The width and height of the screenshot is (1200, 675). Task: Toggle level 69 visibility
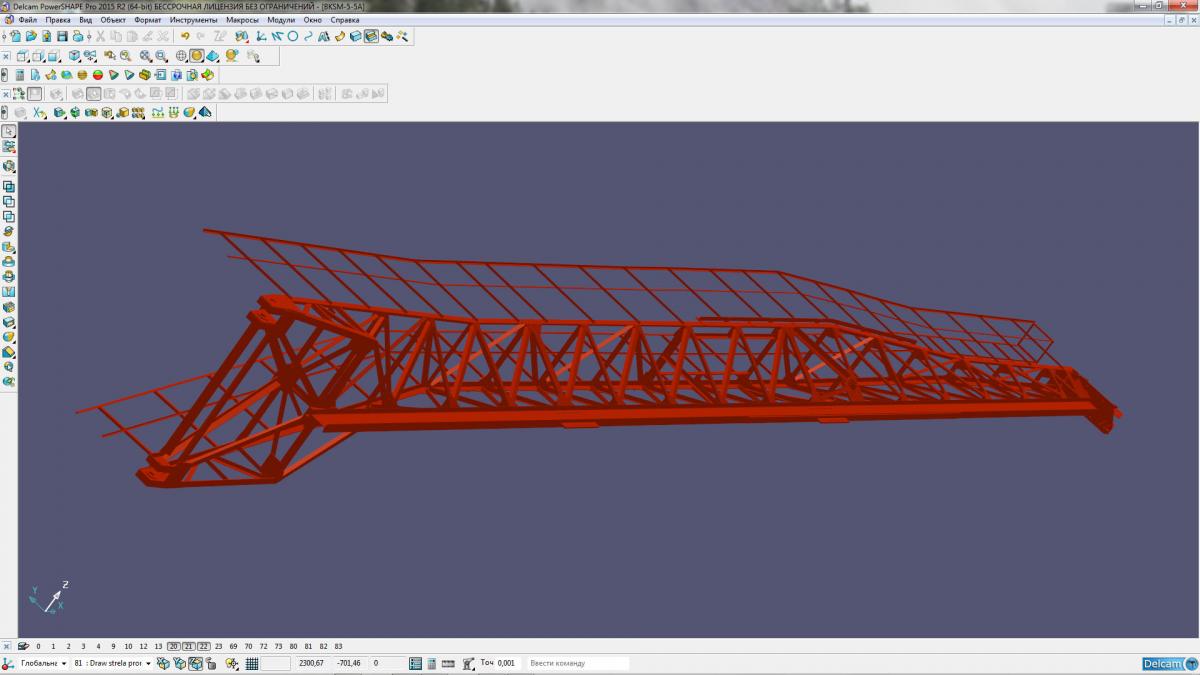(233, 646)
